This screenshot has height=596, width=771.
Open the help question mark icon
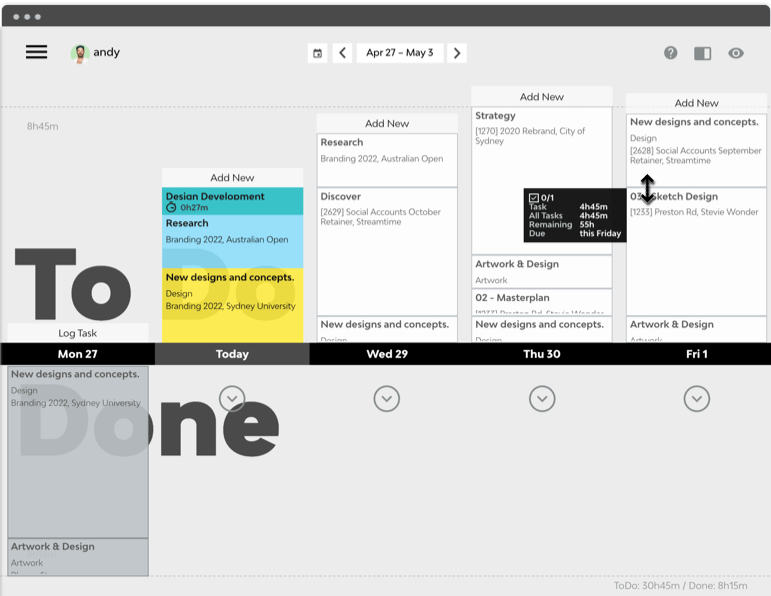point(671,53)
